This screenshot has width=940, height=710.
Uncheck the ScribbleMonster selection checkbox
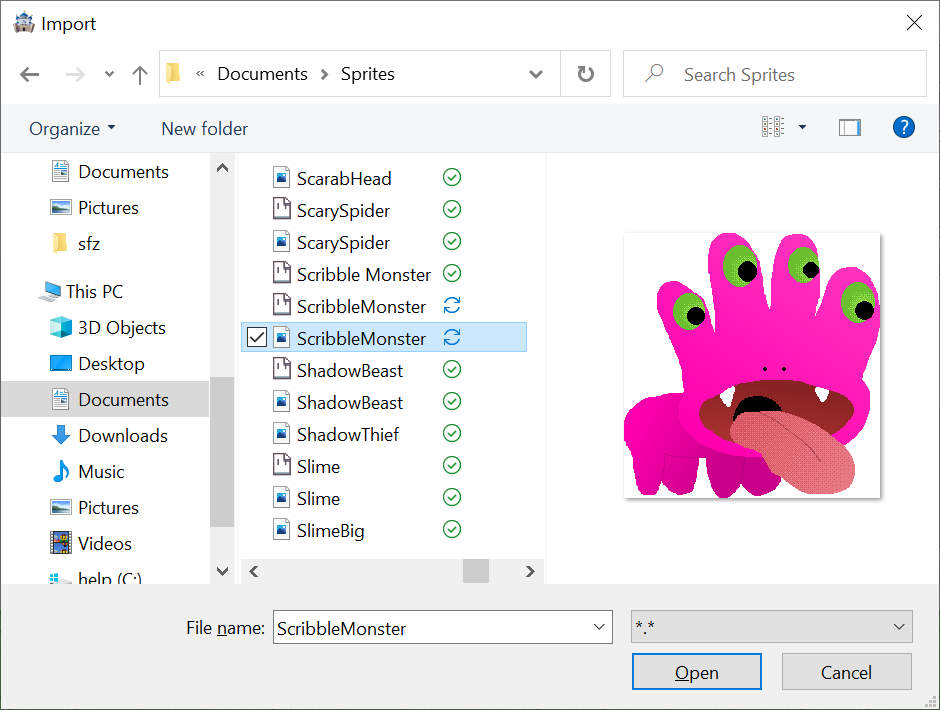[x=257, y=337]
